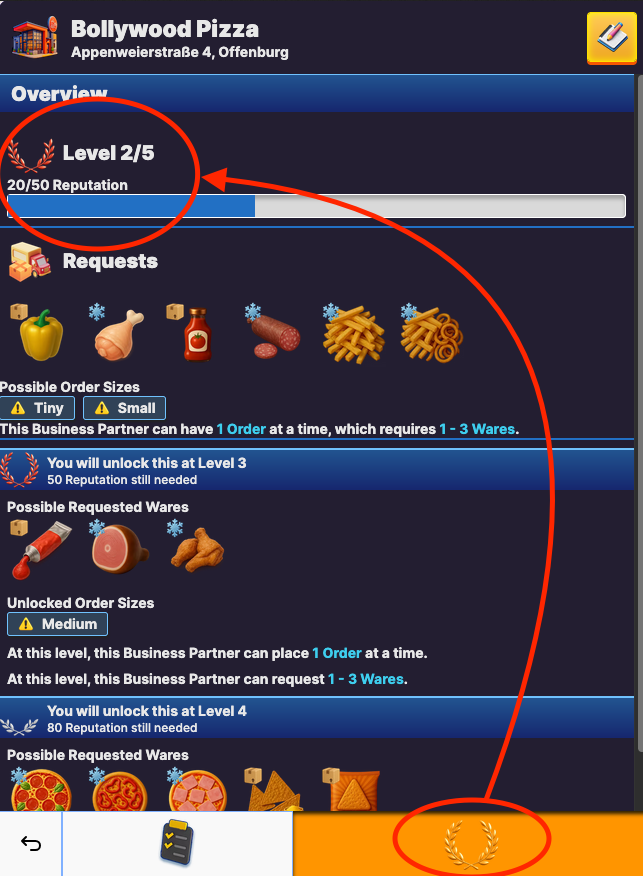Image resolution: width=643 pixels, height=876 pixels.
Task: Select the chicken drumstick ware icon
Action: click(x=116, y=333)
